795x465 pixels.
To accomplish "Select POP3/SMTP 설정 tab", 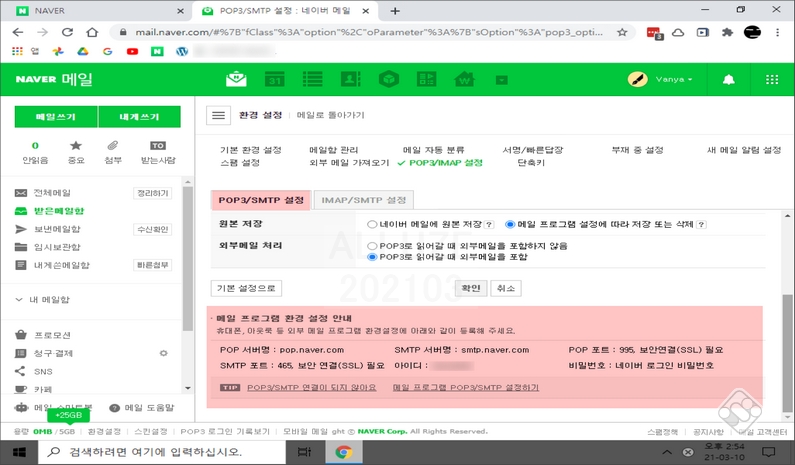I will pos(261,200).
